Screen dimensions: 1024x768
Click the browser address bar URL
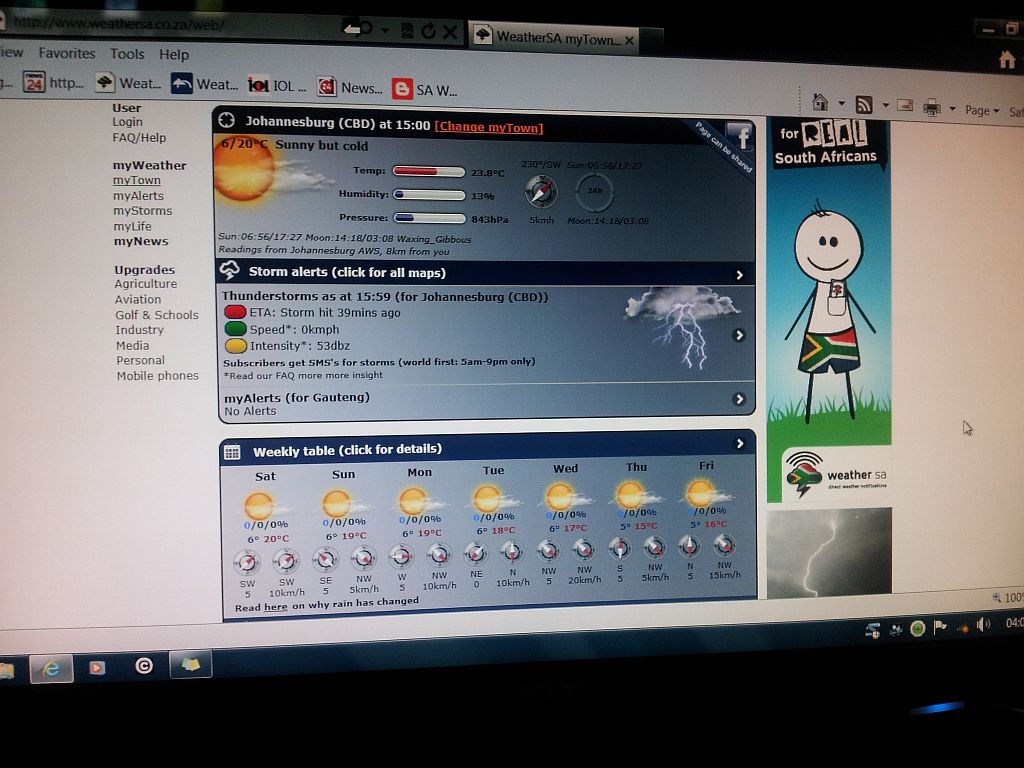click(x=121, y=24)
